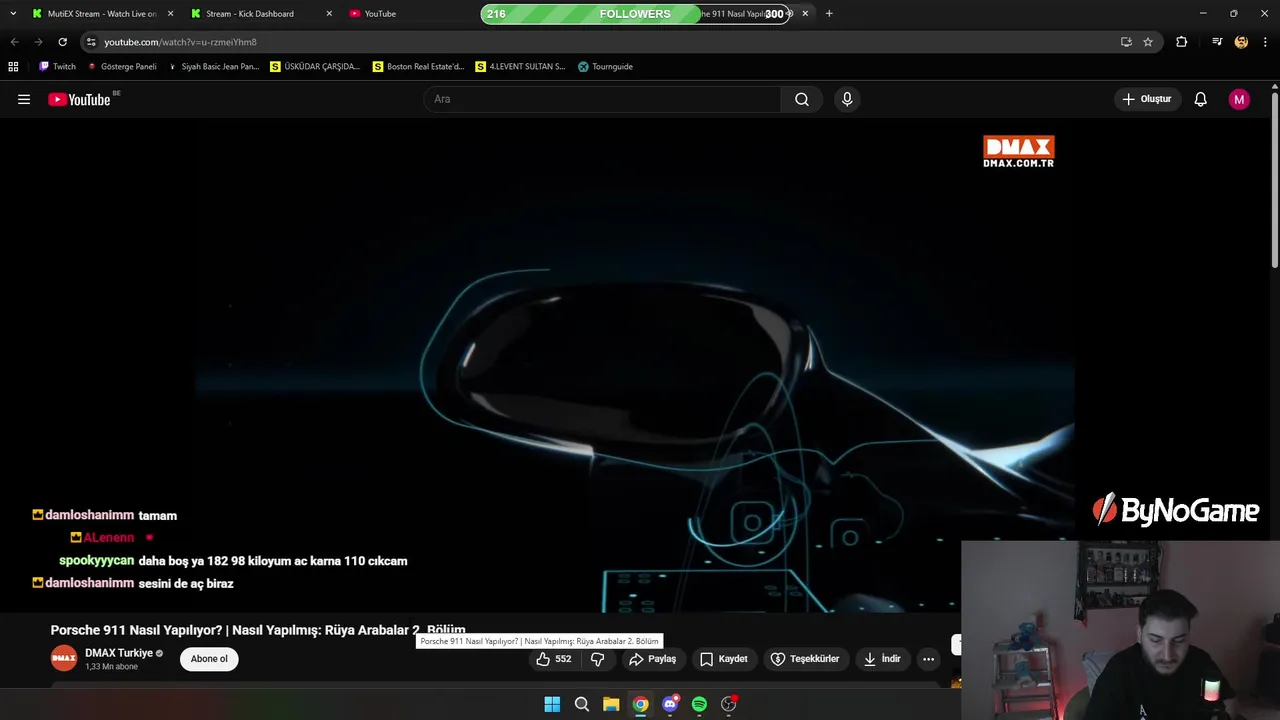Go forward in browser history
The width and height of the screenshot is (1280, 720).
[x=38, y=42]
